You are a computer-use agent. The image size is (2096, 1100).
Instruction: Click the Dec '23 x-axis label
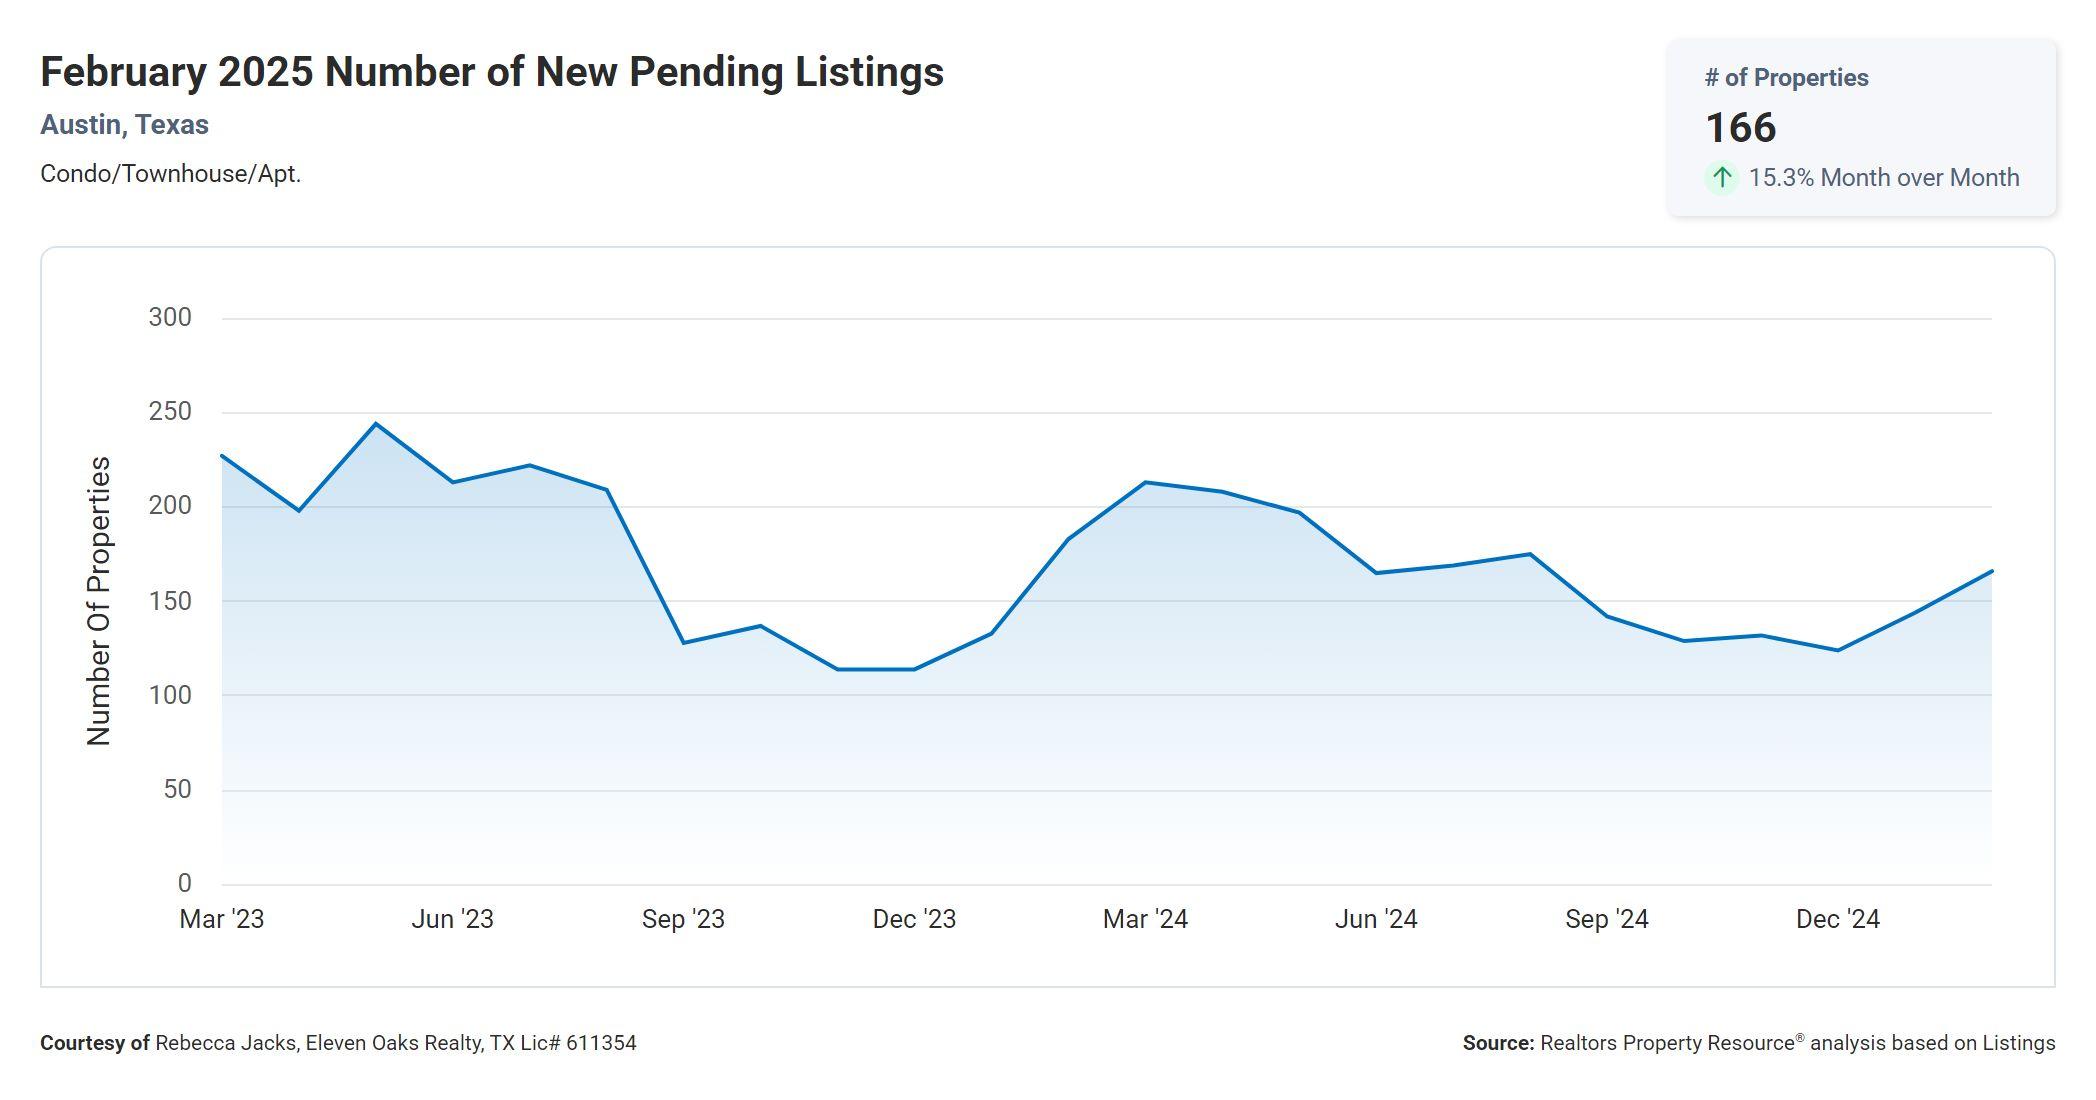914,919
